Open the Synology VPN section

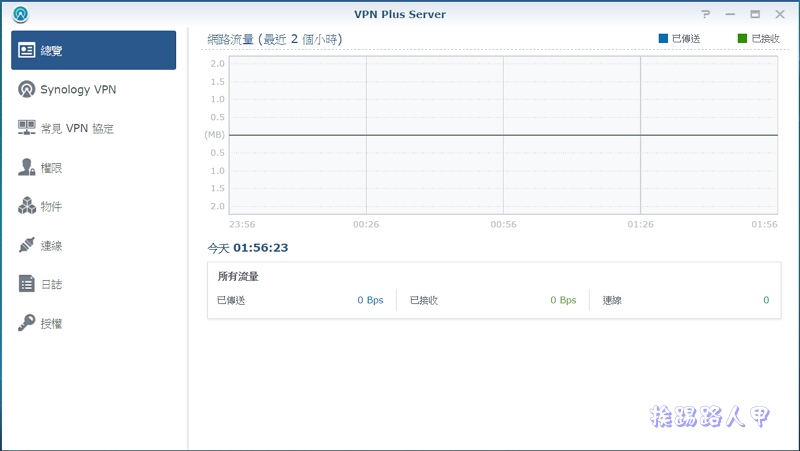pyautogui.click(x=93, y=89)
